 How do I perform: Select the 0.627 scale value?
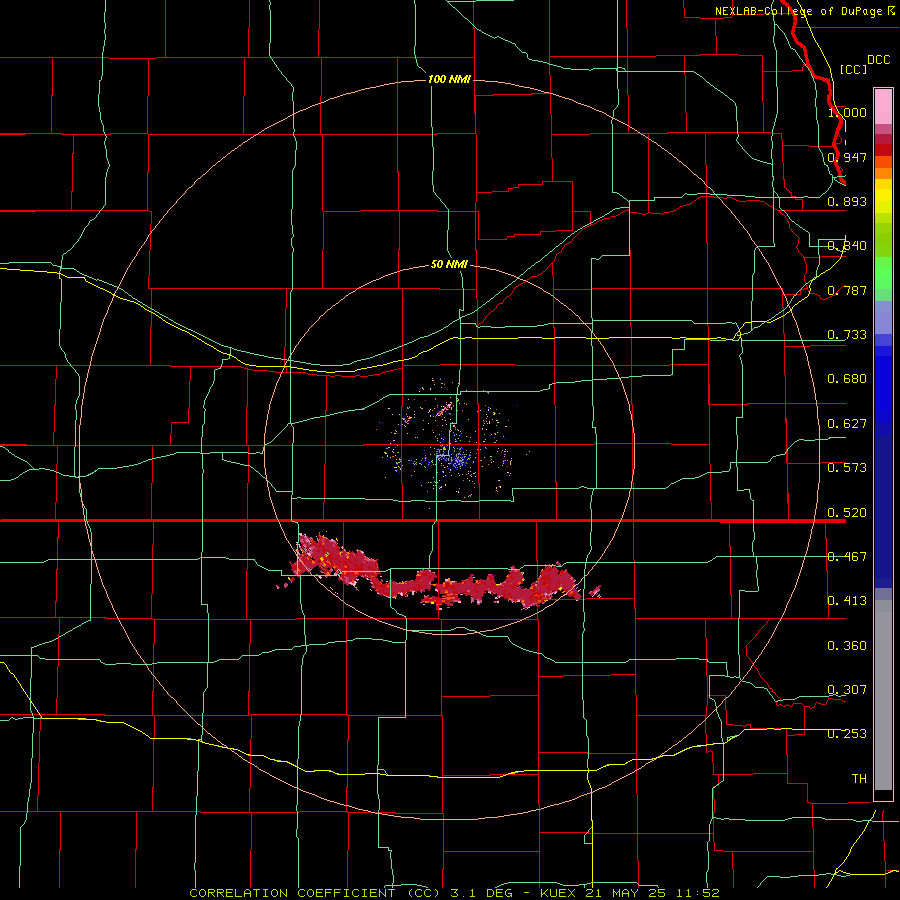[847, 424]
